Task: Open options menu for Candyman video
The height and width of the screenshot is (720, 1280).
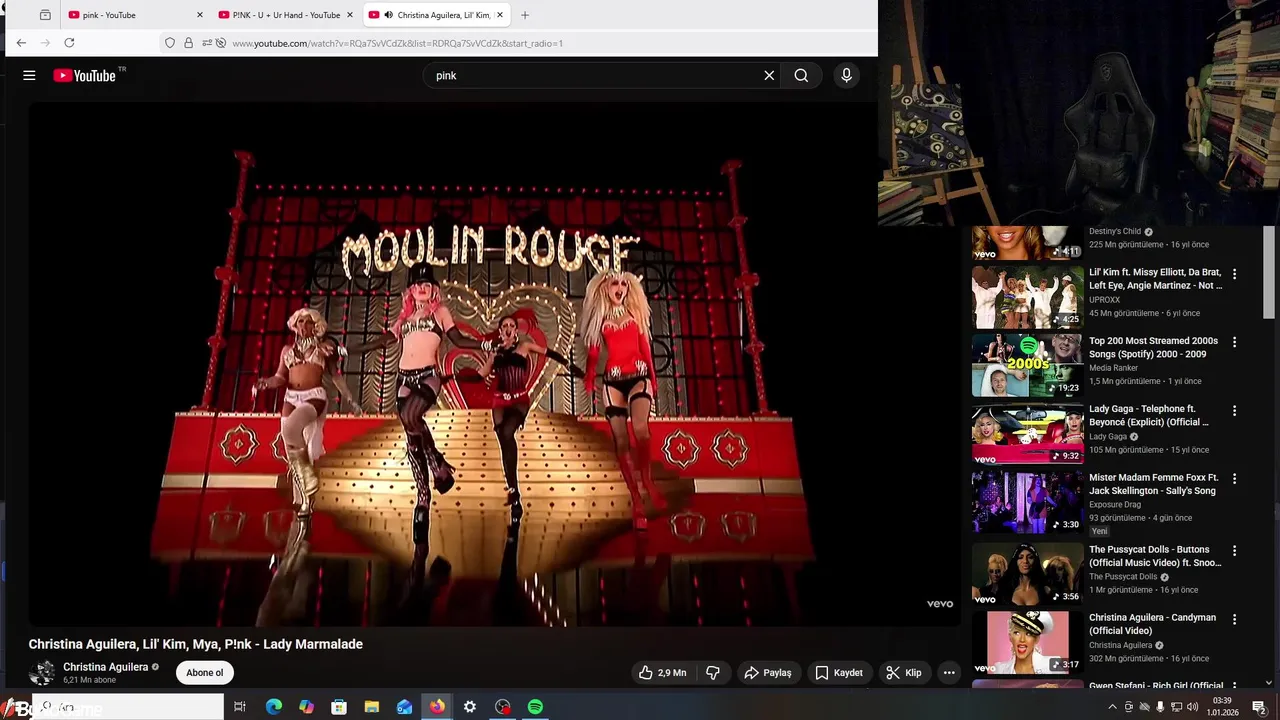Action: 1234,619
